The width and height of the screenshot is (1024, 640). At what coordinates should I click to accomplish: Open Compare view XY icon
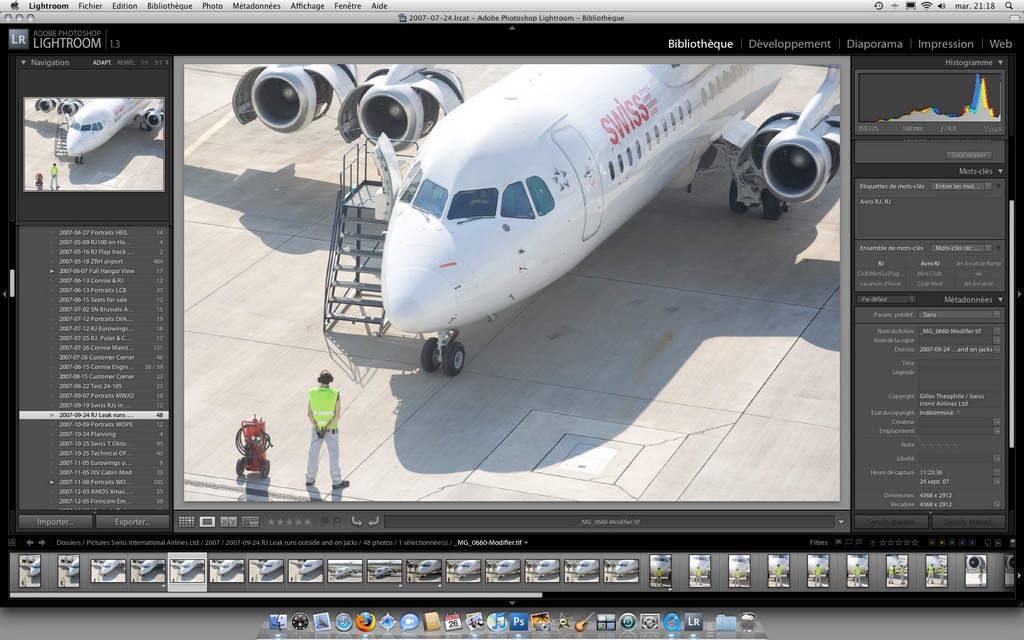pyautogui.click(x=229, y=522)
